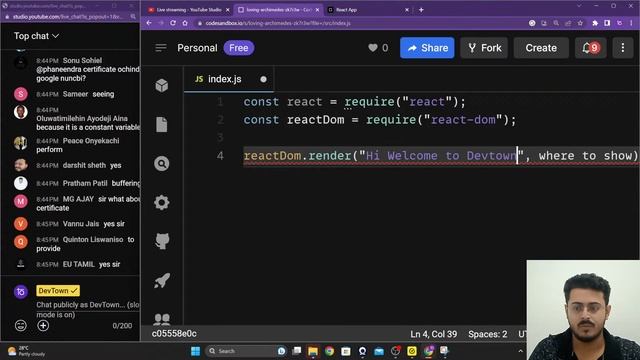
Task: Open the Deployment rocket sidebar icon
Action: pyautogui.click(x=162, y=280)
